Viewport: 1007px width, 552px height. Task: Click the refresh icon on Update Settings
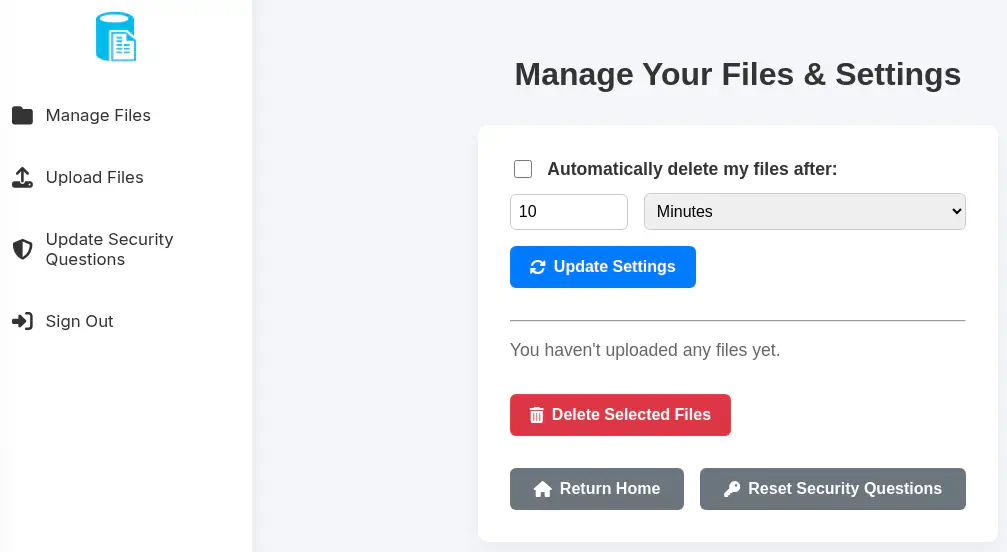point(538,267)
